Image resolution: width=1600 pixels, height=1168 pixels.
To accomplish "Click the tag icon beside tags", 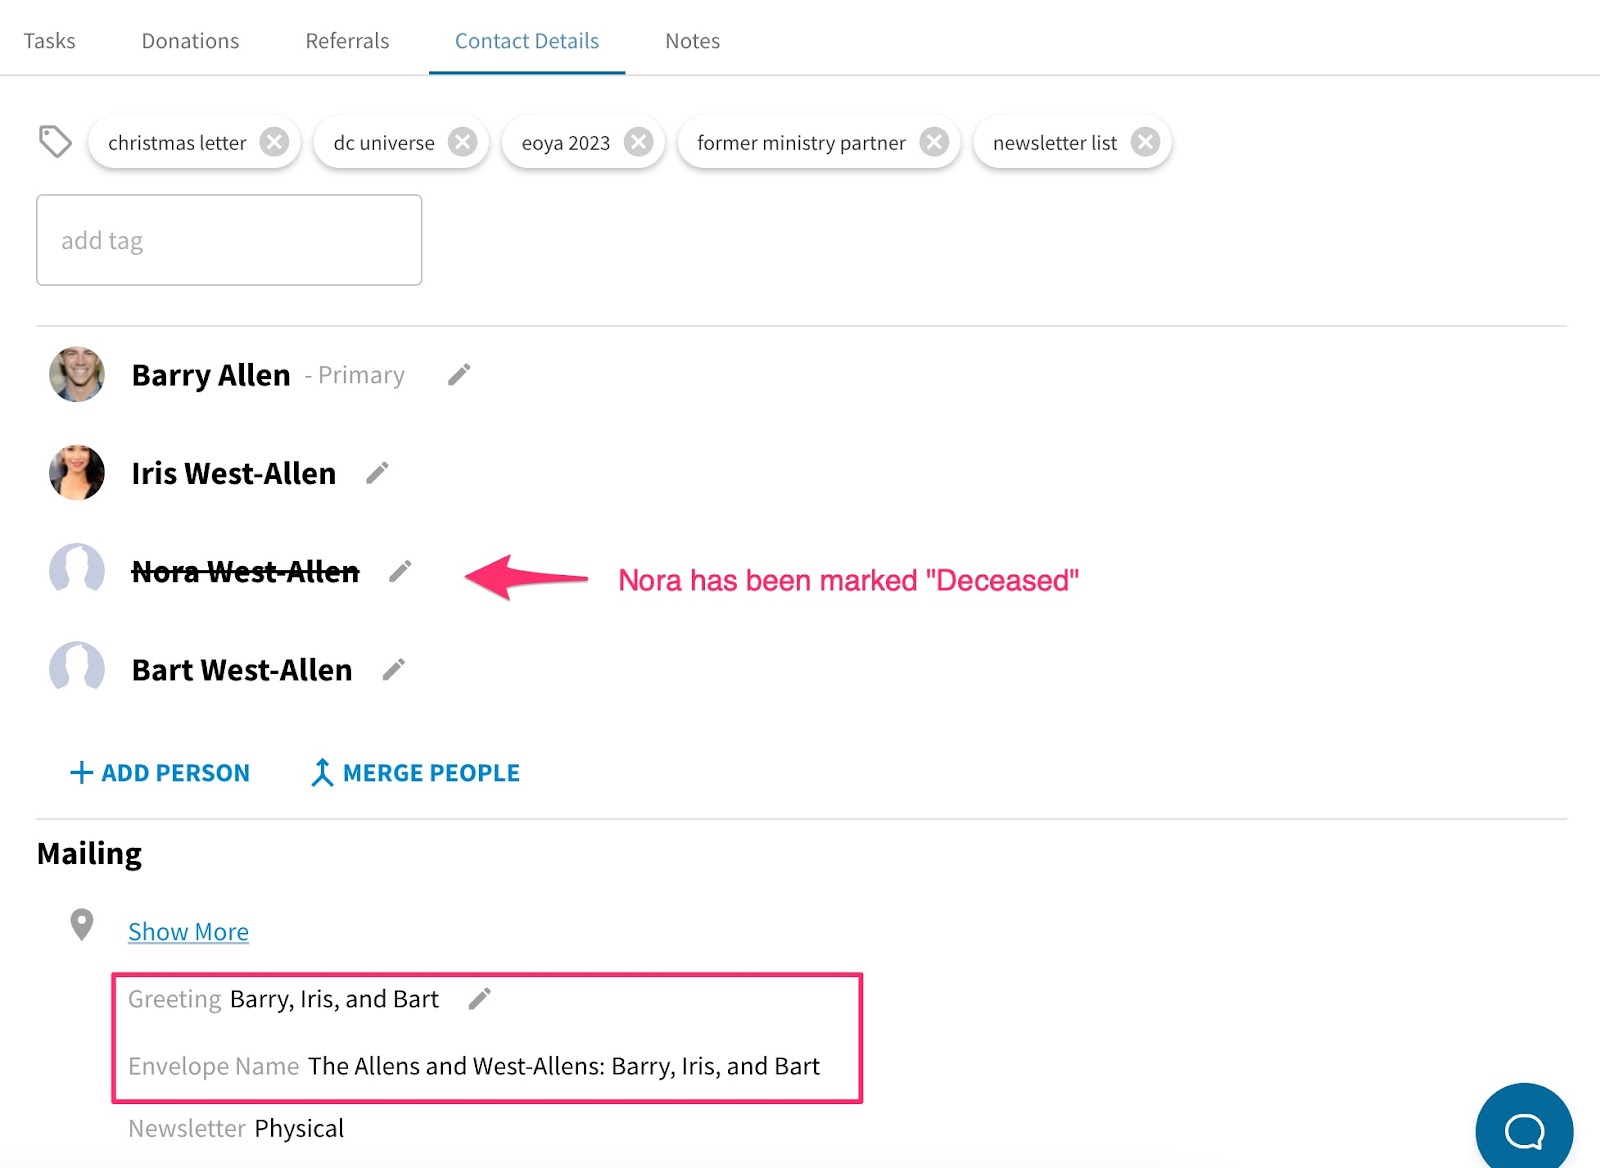I will 55,142.
